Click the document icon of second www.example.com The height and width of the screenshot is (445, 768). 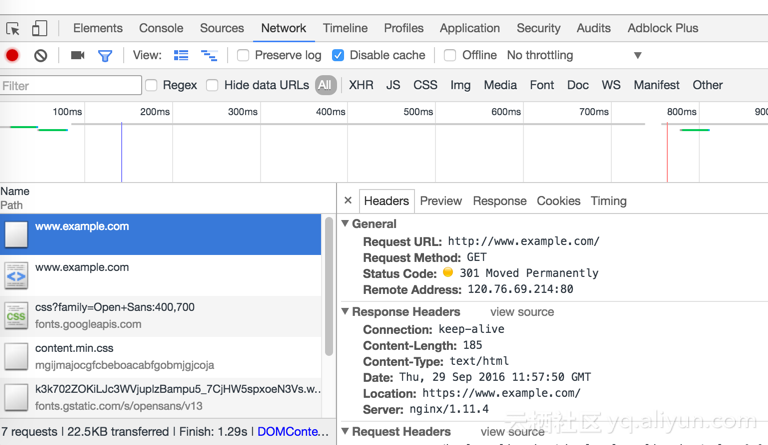click(x=16, y=276)
